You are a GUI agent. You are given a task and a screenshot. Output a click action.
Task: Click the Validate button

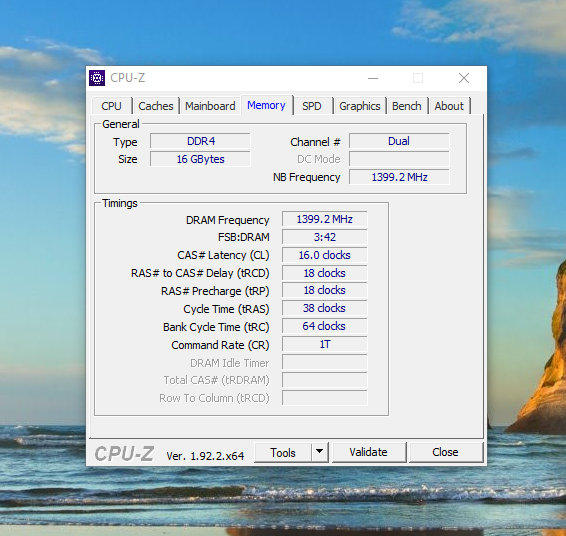[369, 452]
